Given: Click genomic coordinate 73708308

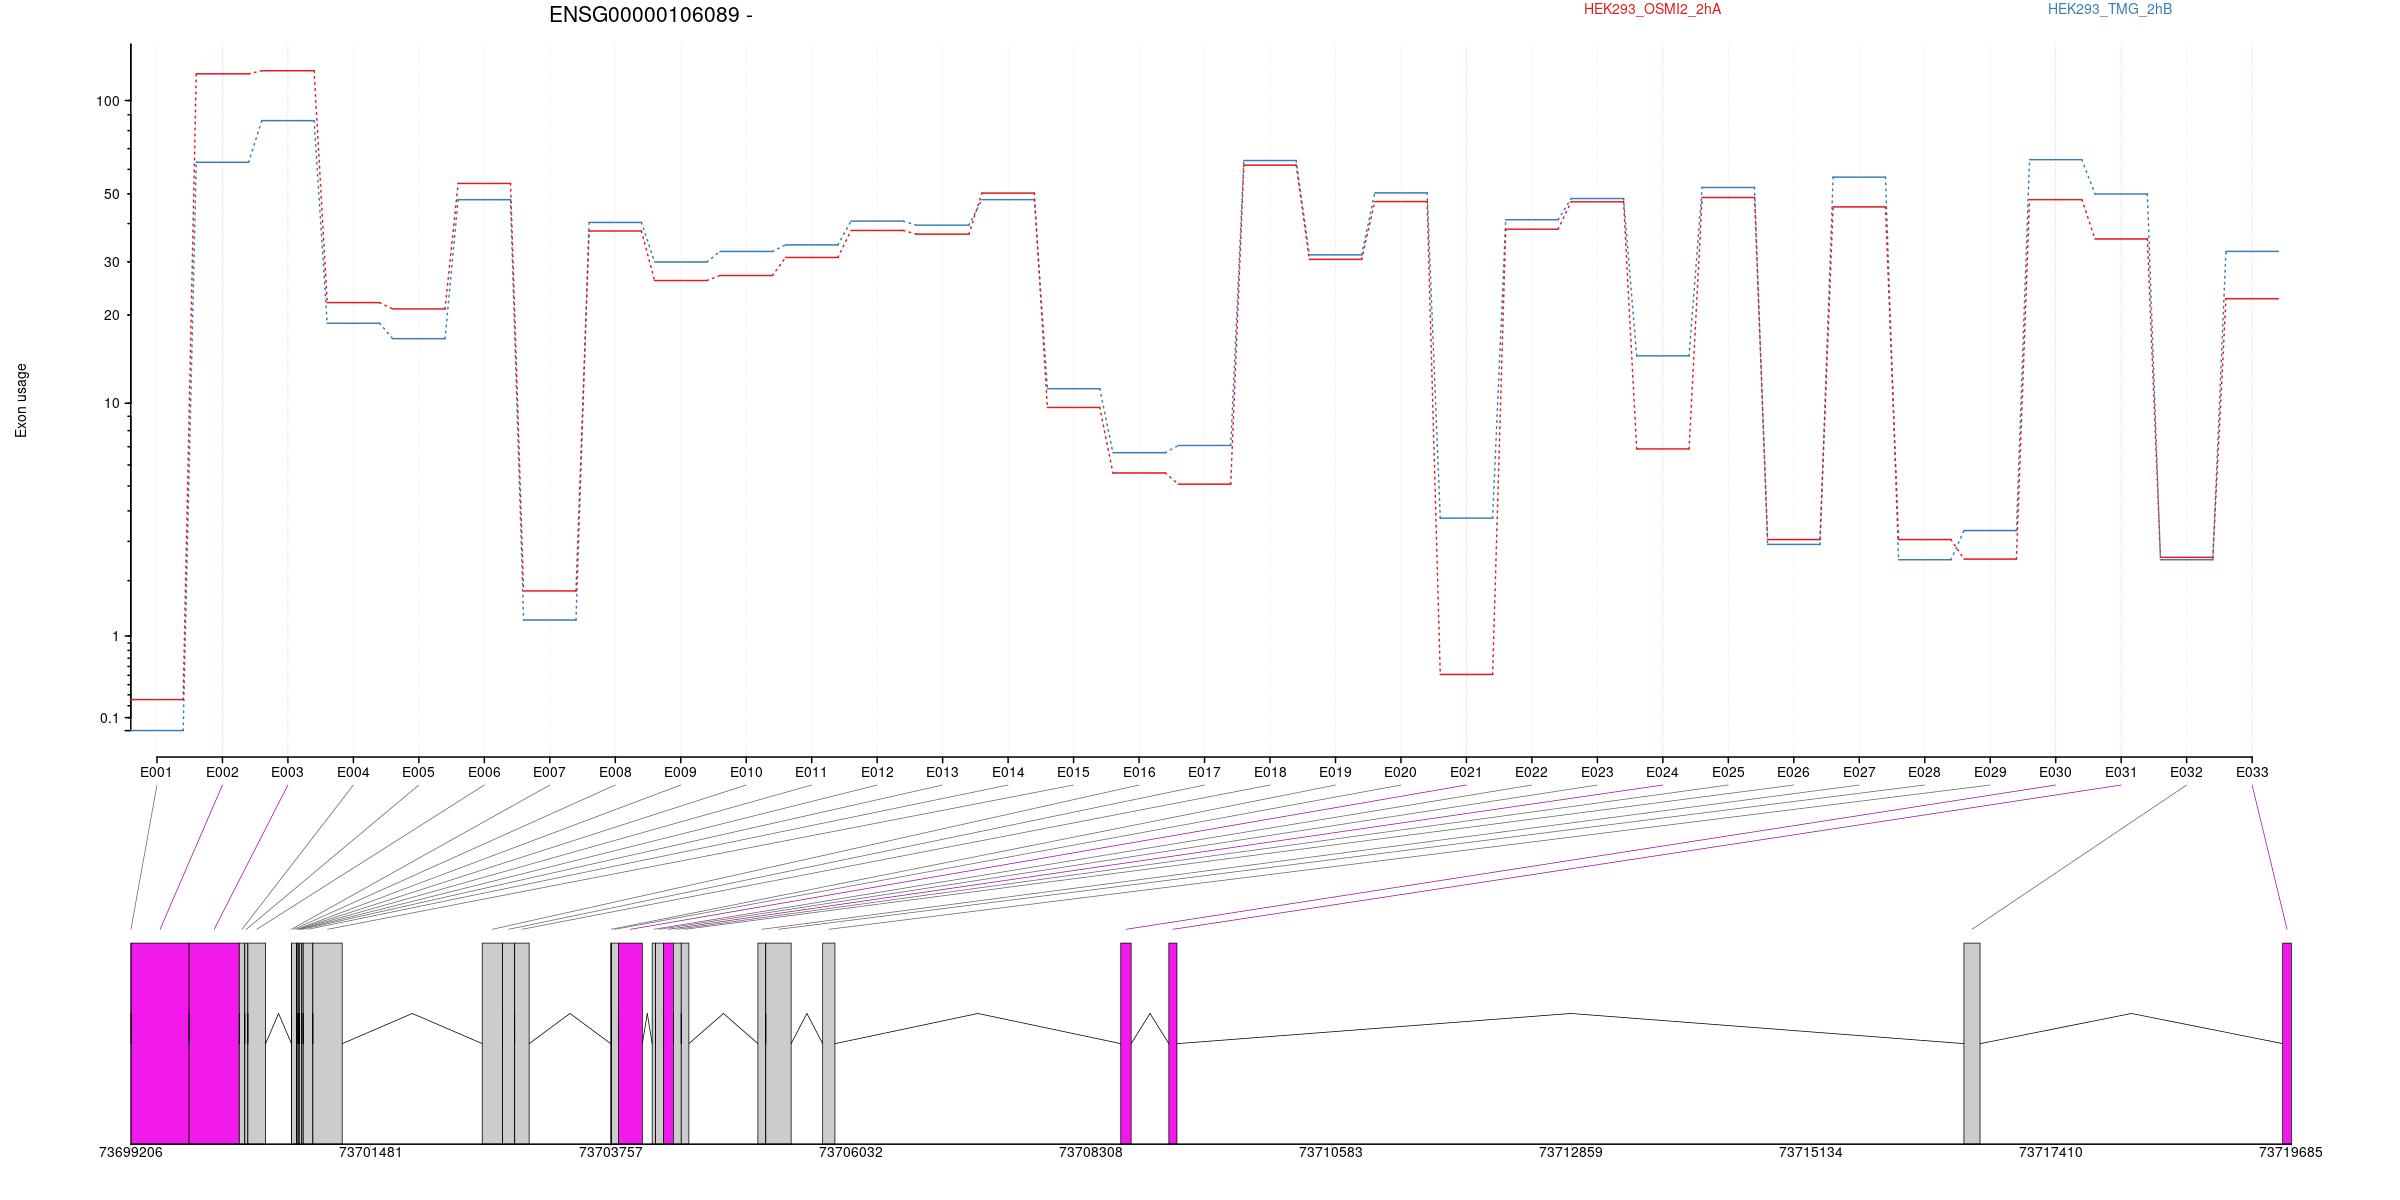Looking at the screenshot, I should pyautogui.click(x=1090, y=1152).
